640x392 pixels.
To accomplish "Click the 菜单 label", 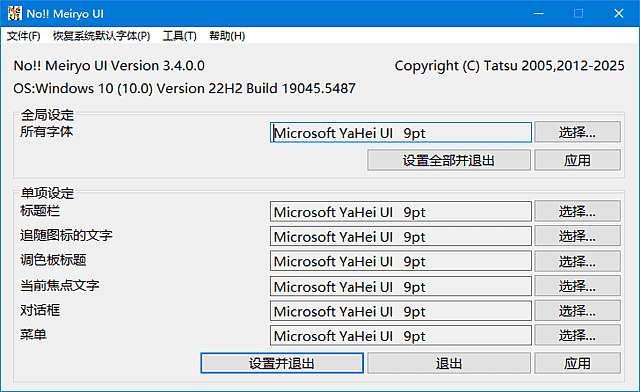I will [33, 334].
